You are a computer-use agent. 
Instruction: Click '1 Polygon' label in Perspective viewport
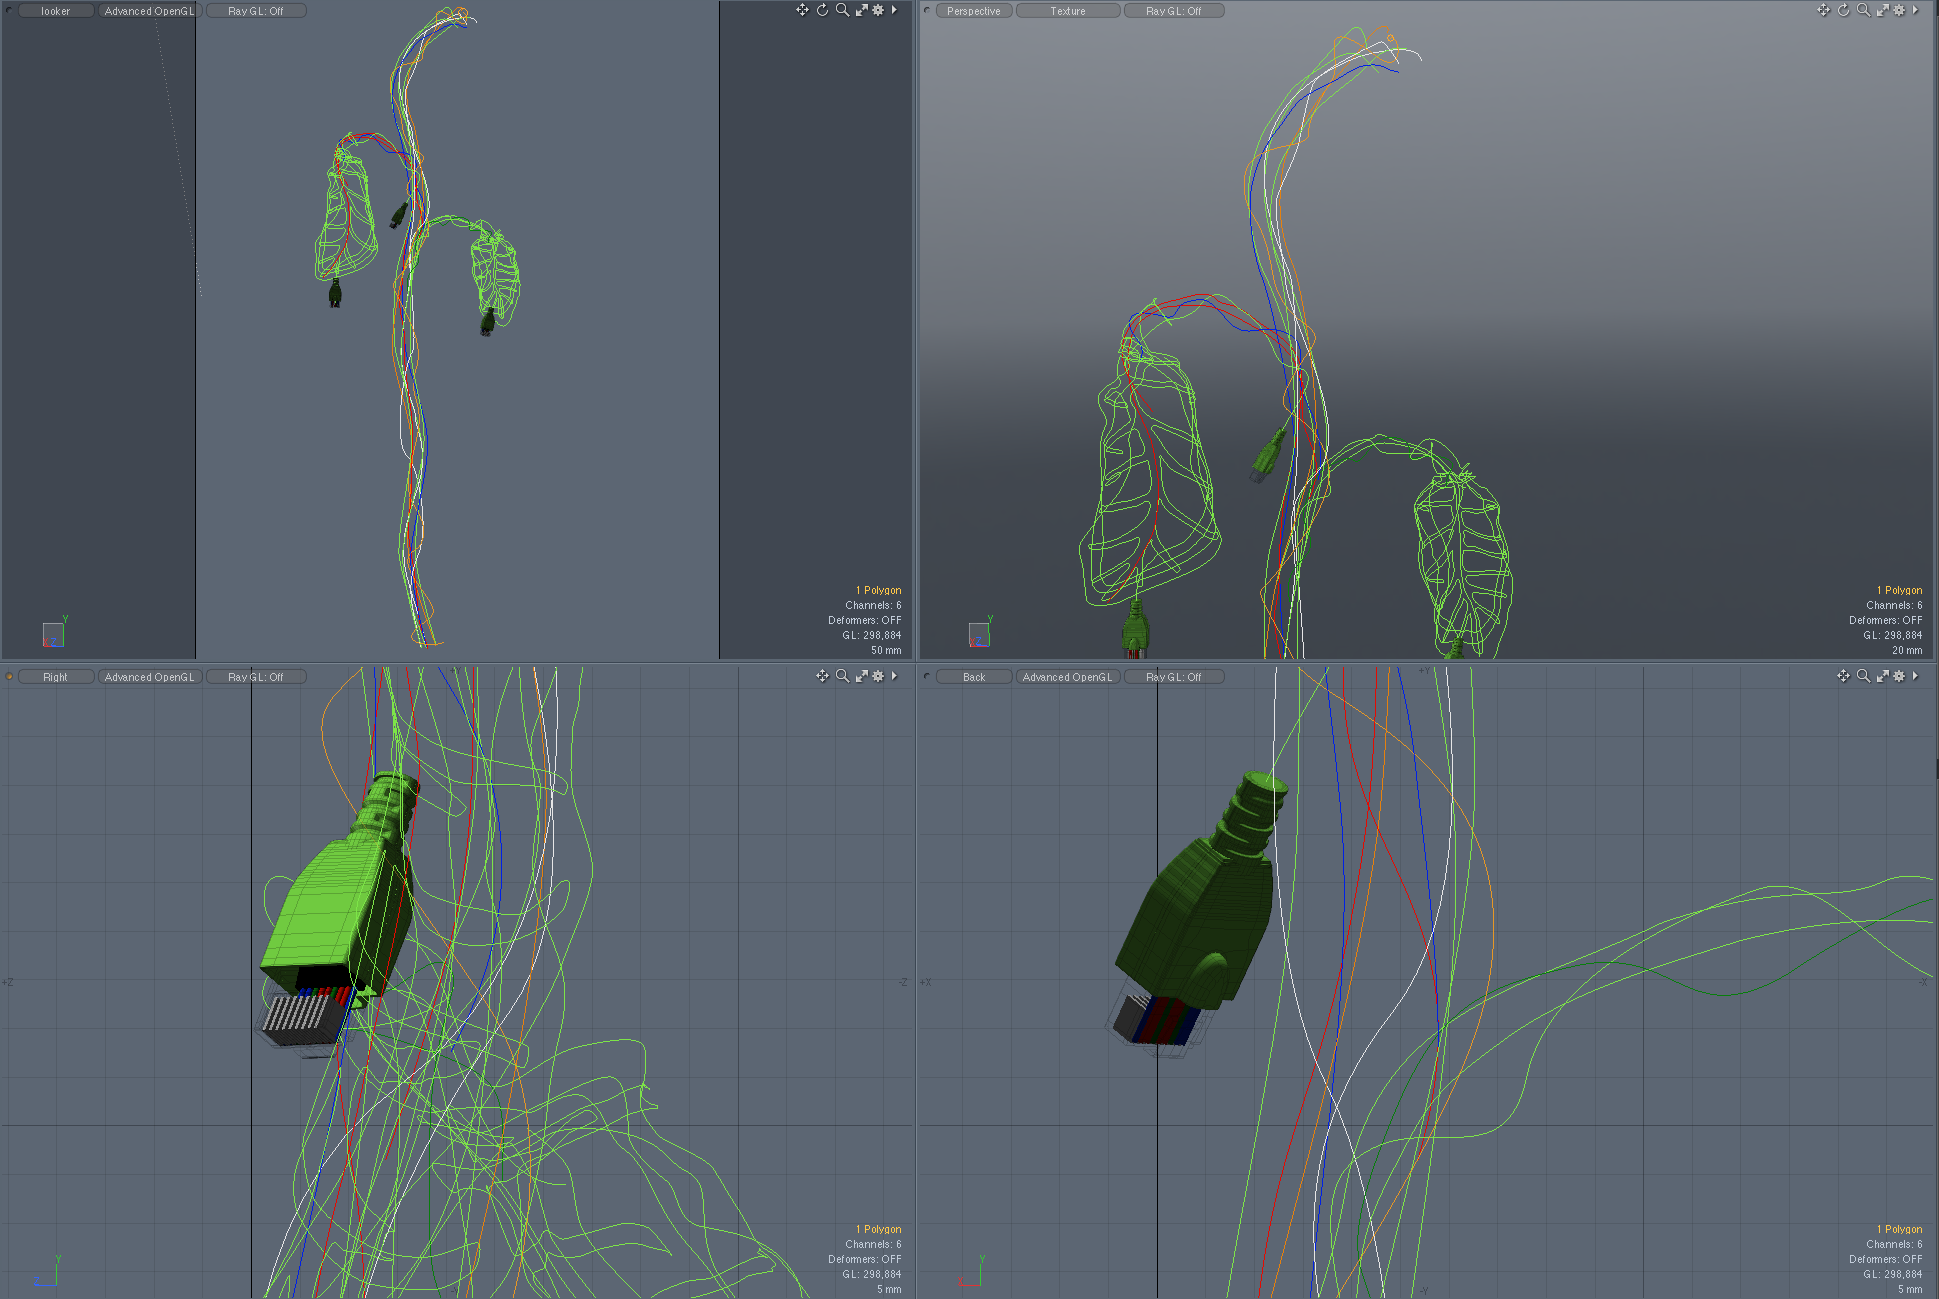tap(1899, 590)
